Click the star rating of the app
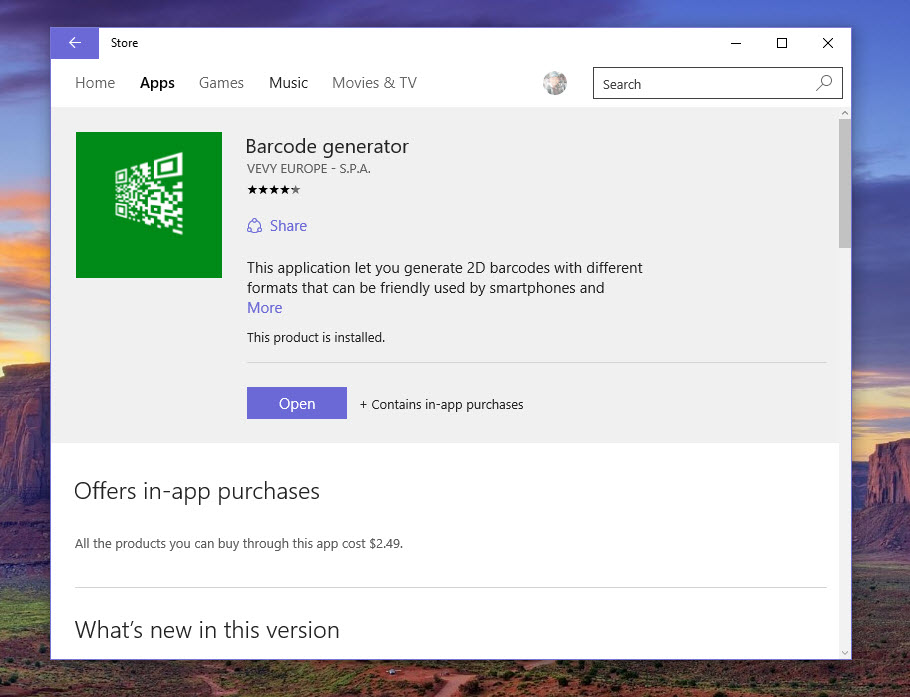The image size is (910, 697). [274, 190]
